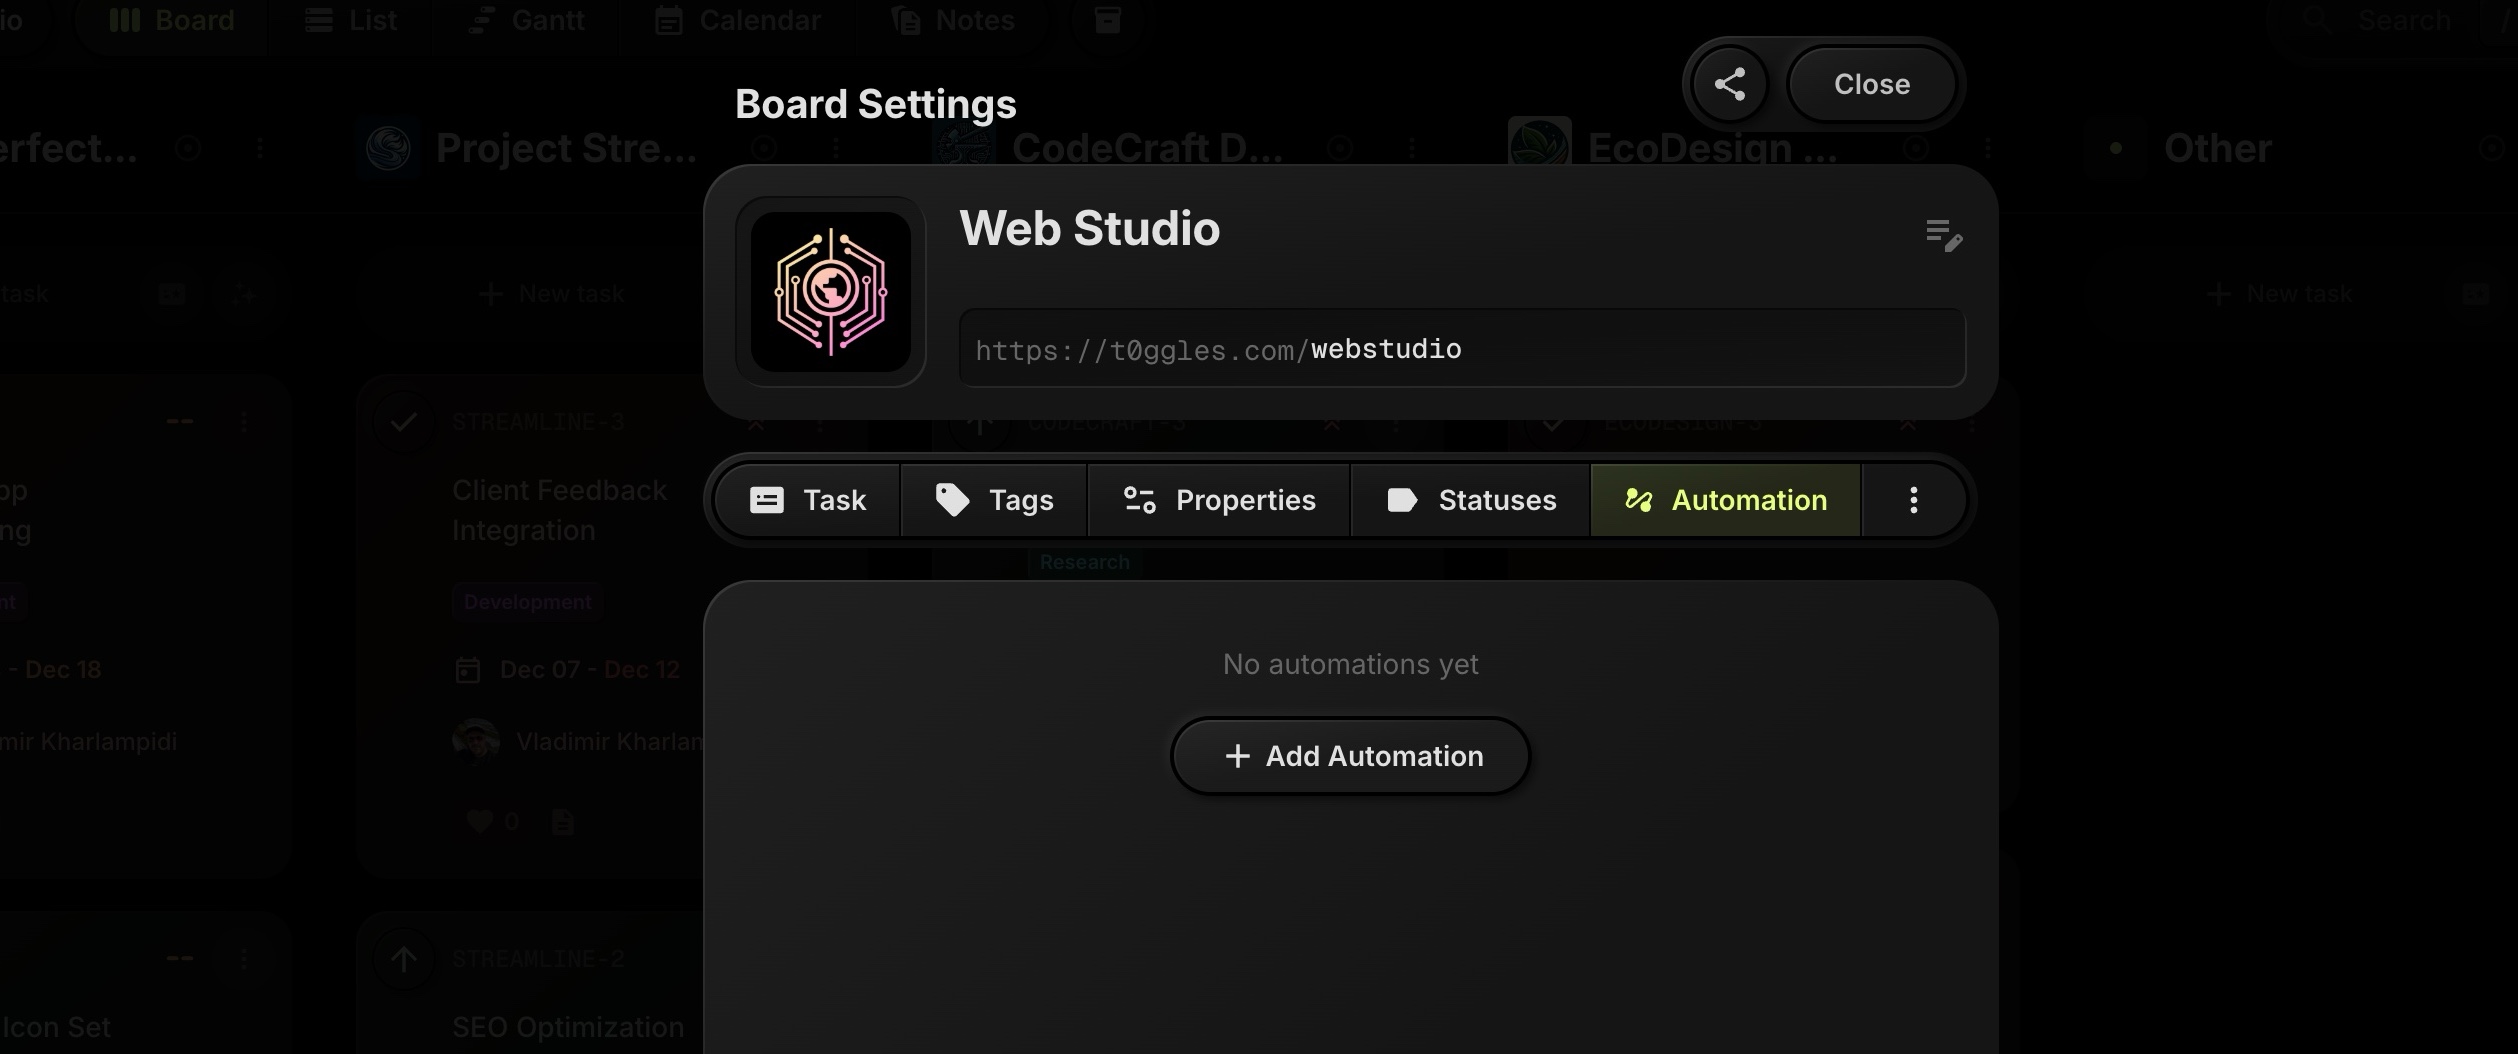
Task: Open the Tags tab
Action: click(x=995, y=500)
